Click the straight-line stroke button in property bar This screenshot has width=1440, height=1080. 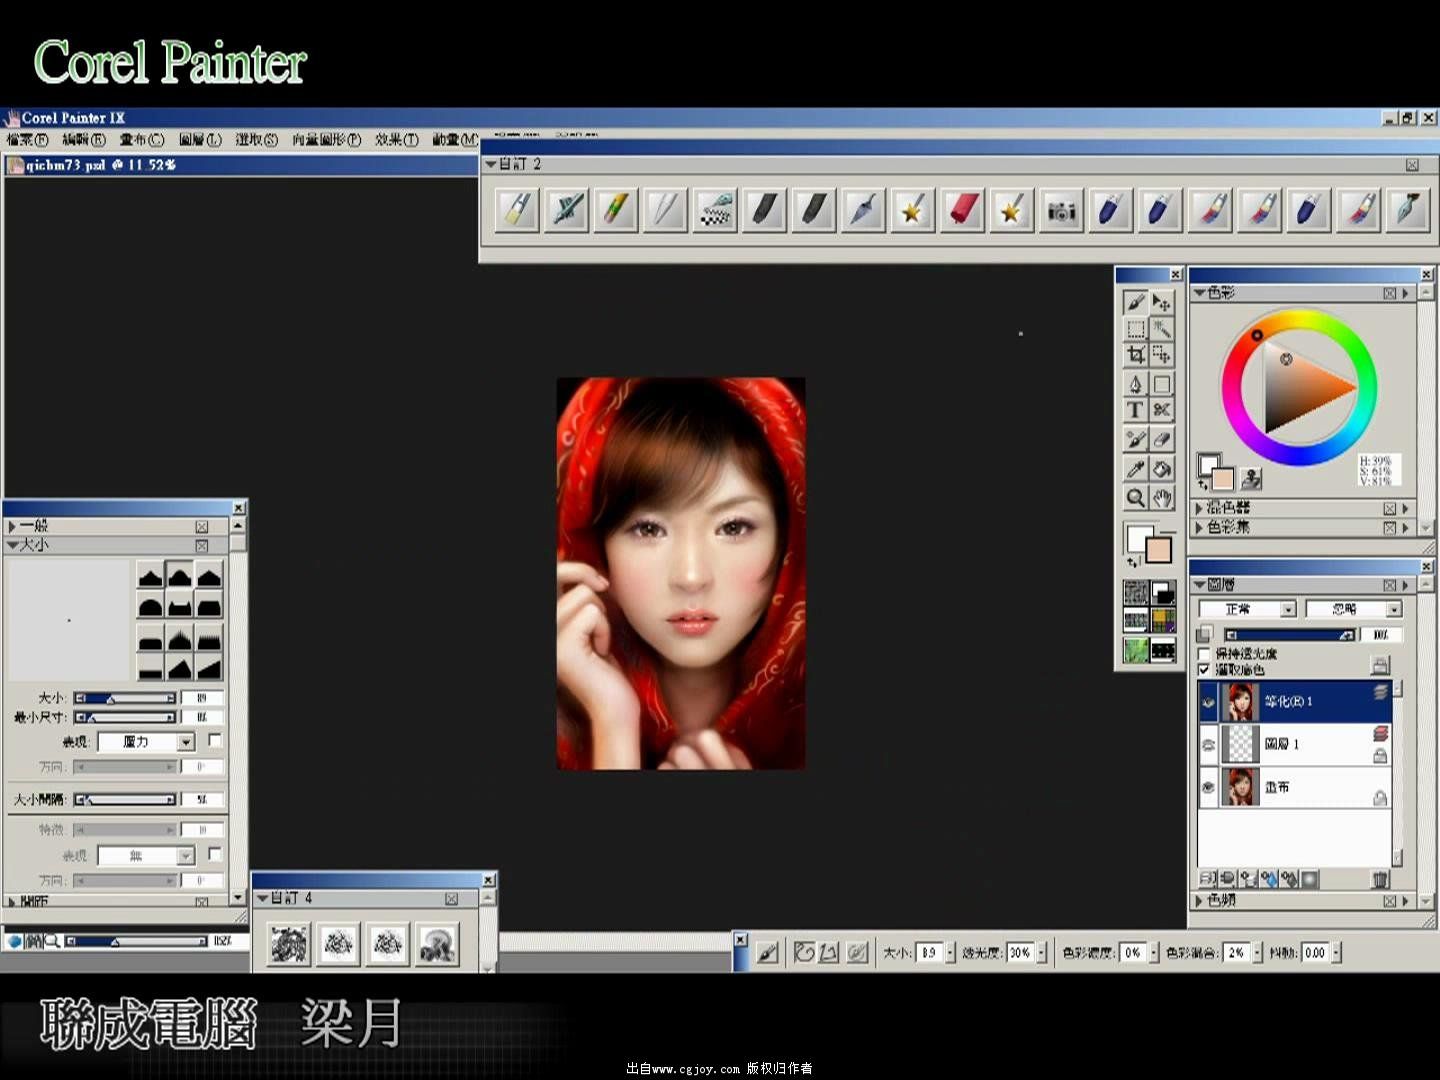pos(829,953)
